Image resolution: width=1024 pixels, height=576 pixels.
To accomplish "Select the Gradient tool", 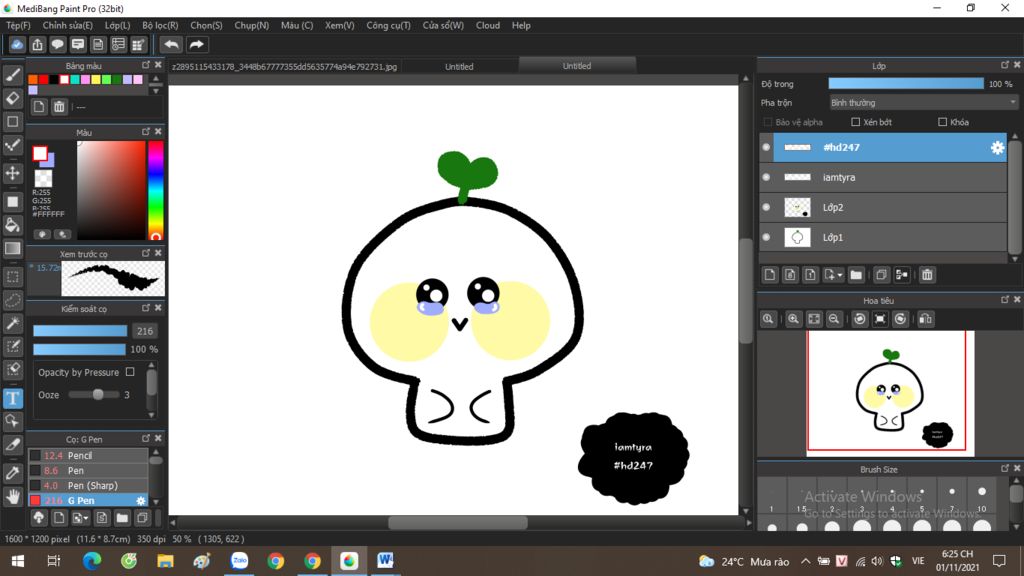I will click(12, 249).
